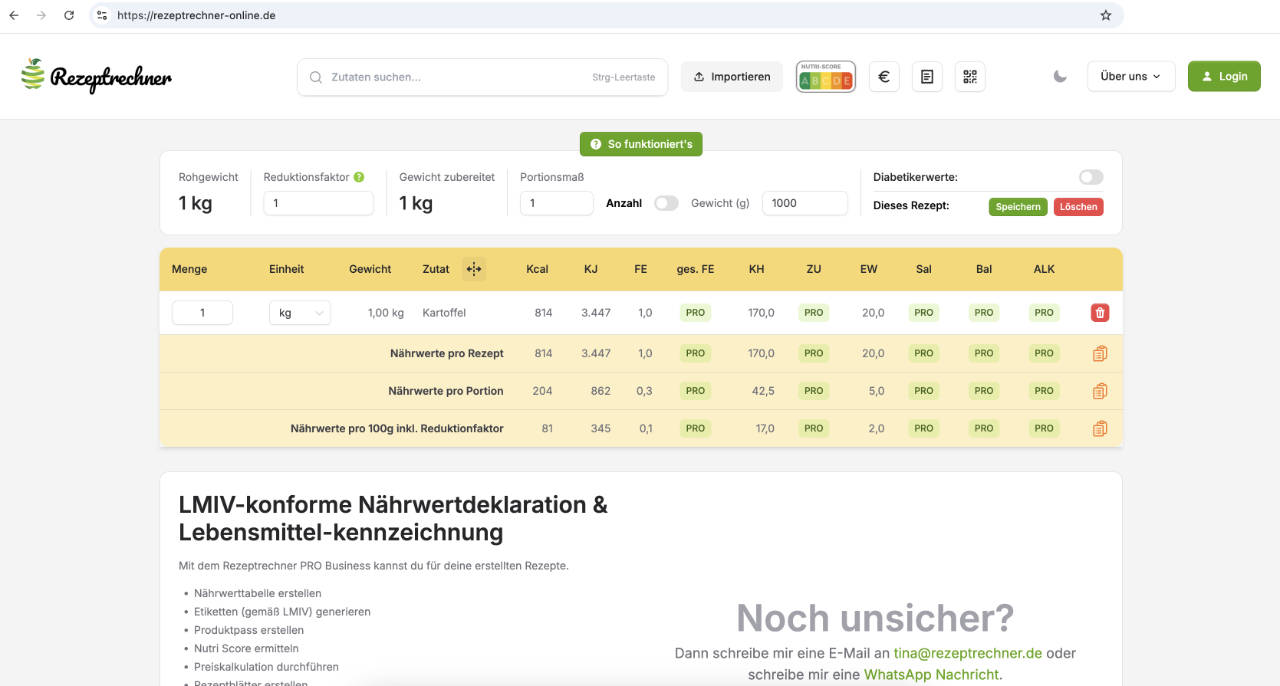The width and height of the screenshot is (1280, 686).
Task: Copy Nährwerte pro Rezept via clipboard icon
Action: coord(1100,352)
